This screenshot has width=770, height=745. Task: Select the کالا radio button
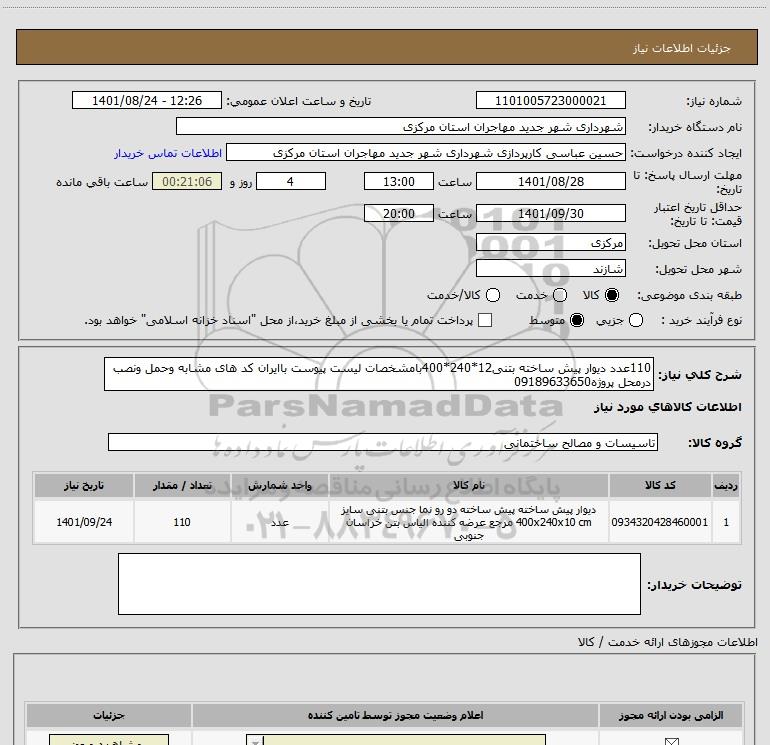click(x=612, y=295)
